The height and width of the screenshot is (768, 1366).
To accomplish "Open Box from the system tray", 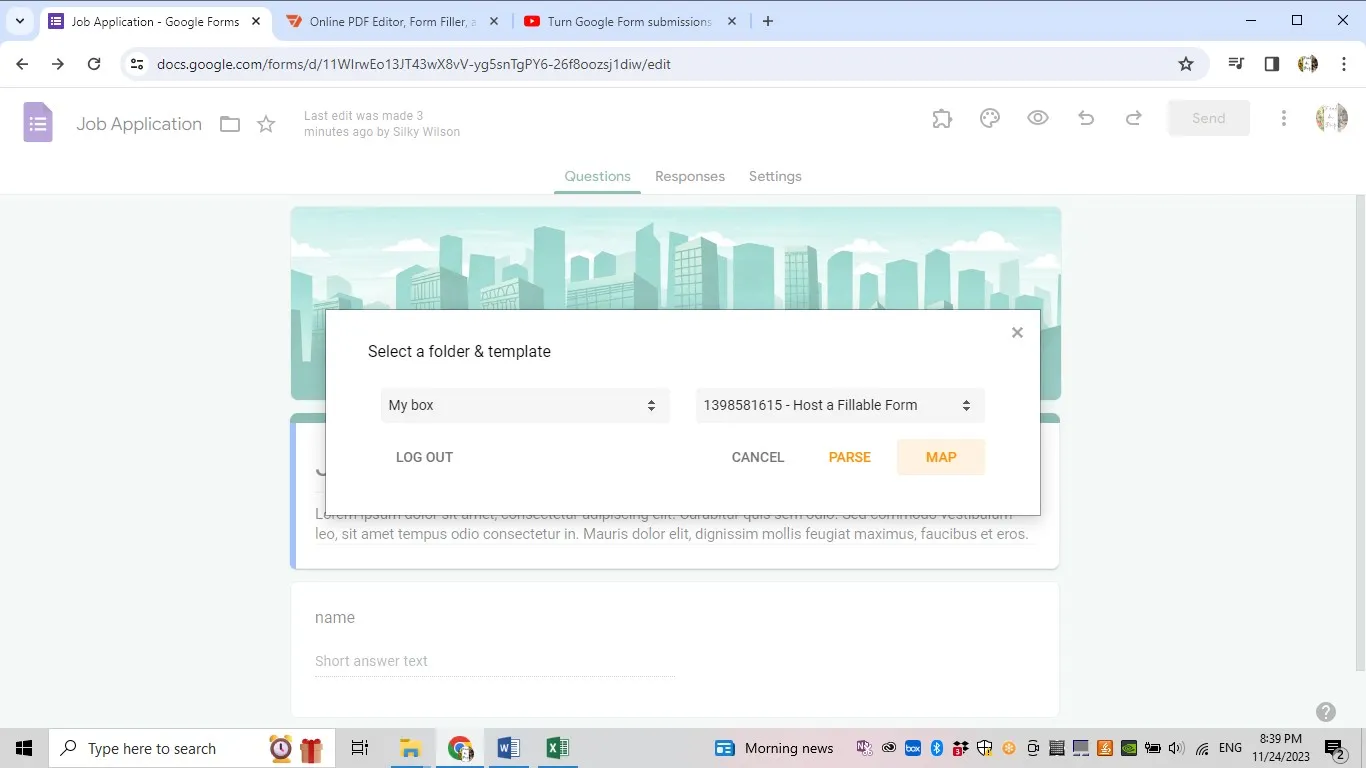I will coord(911,747).
